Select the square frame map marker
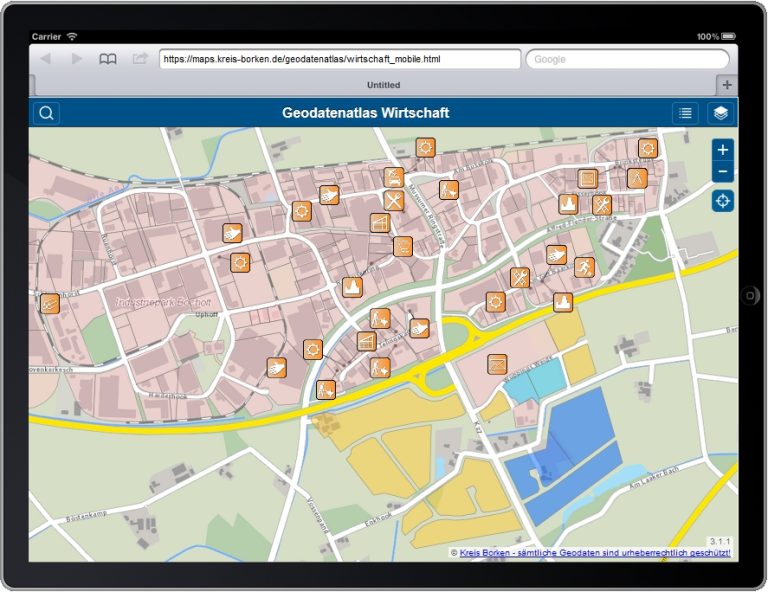Image resolution: width=768 pixels, height=592 pixels. pyautogui.click(x=587, y=179)
